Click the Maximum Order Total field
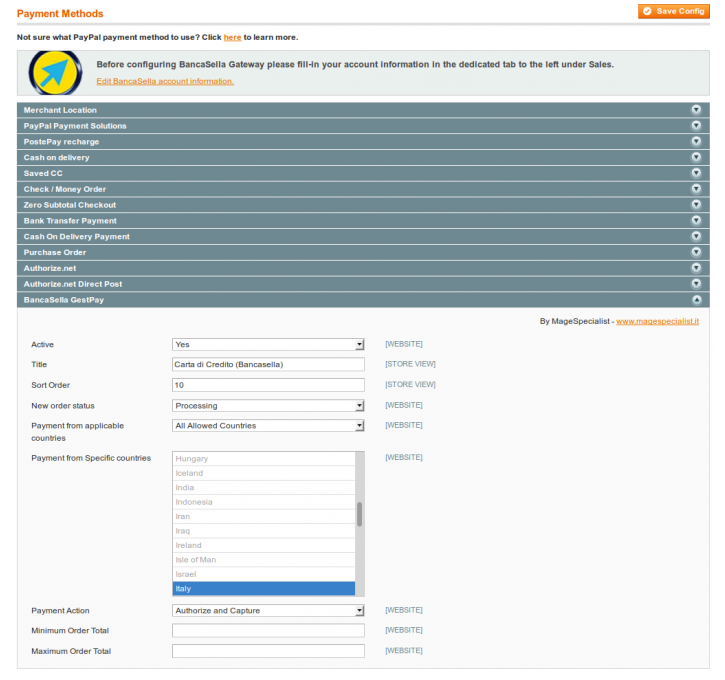This screenshot has width=725, height=680. coord(268,651)
